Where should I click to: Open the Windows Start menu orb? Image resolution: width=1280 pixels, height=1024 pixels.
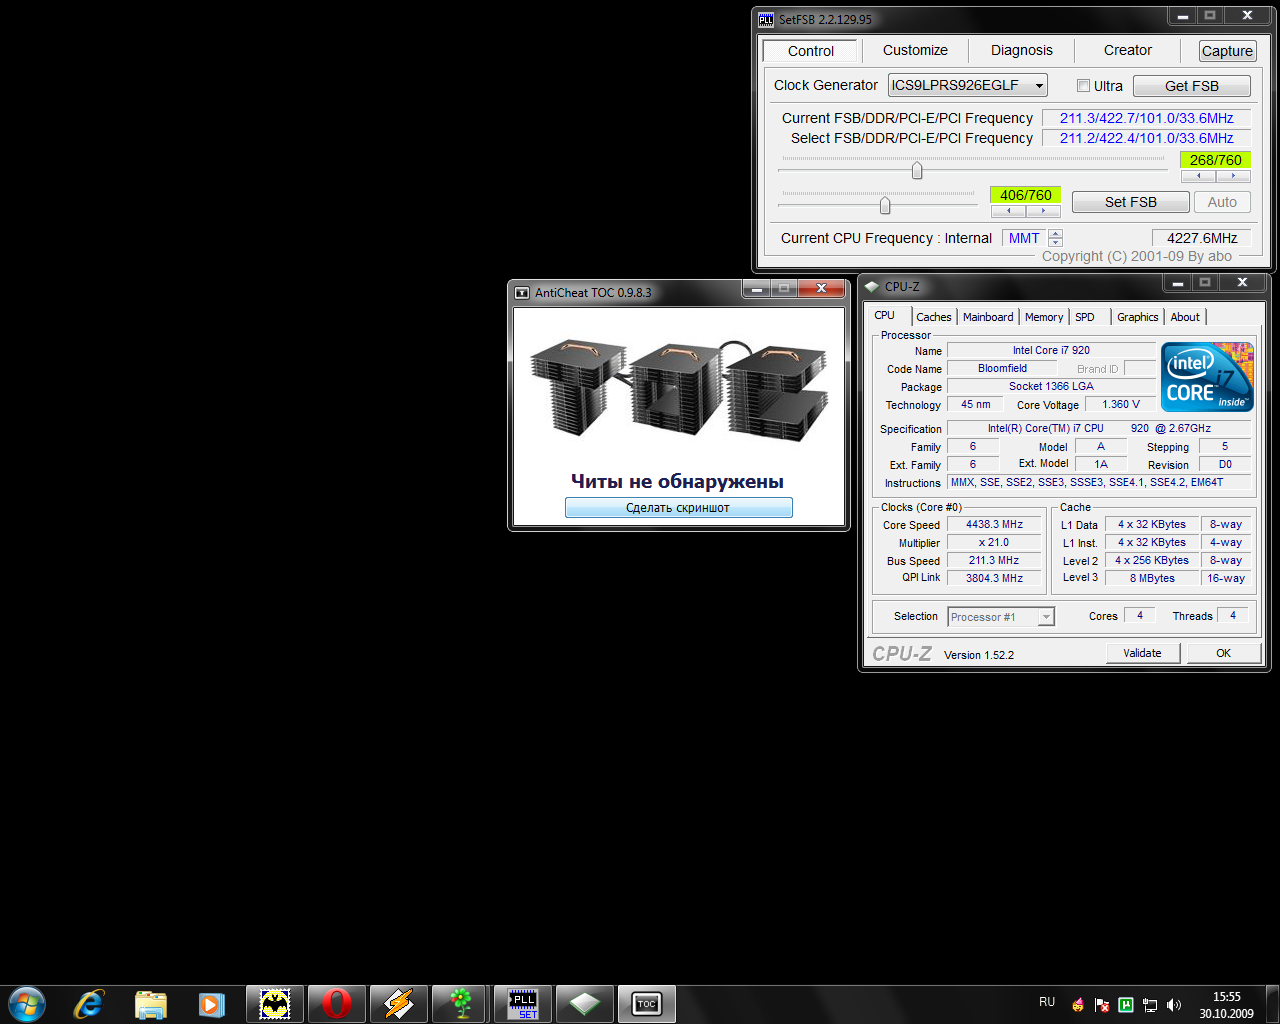[27, 1004]
